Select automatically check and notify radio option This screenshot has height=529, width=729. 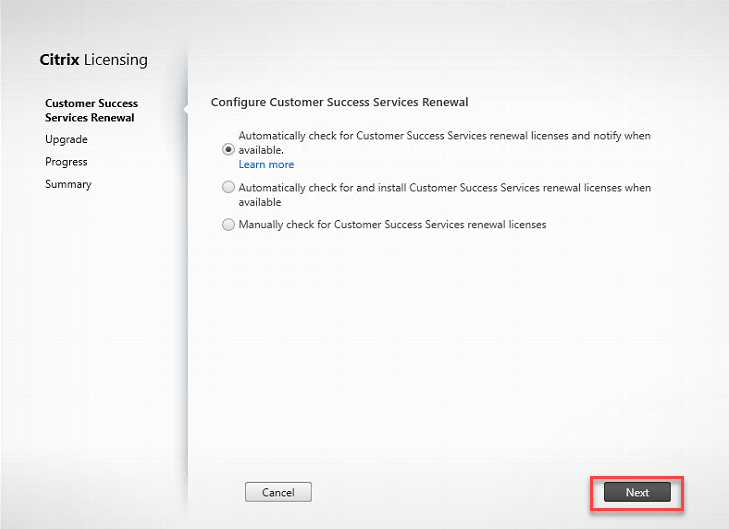pyautogui.click(x=228, y=150)
